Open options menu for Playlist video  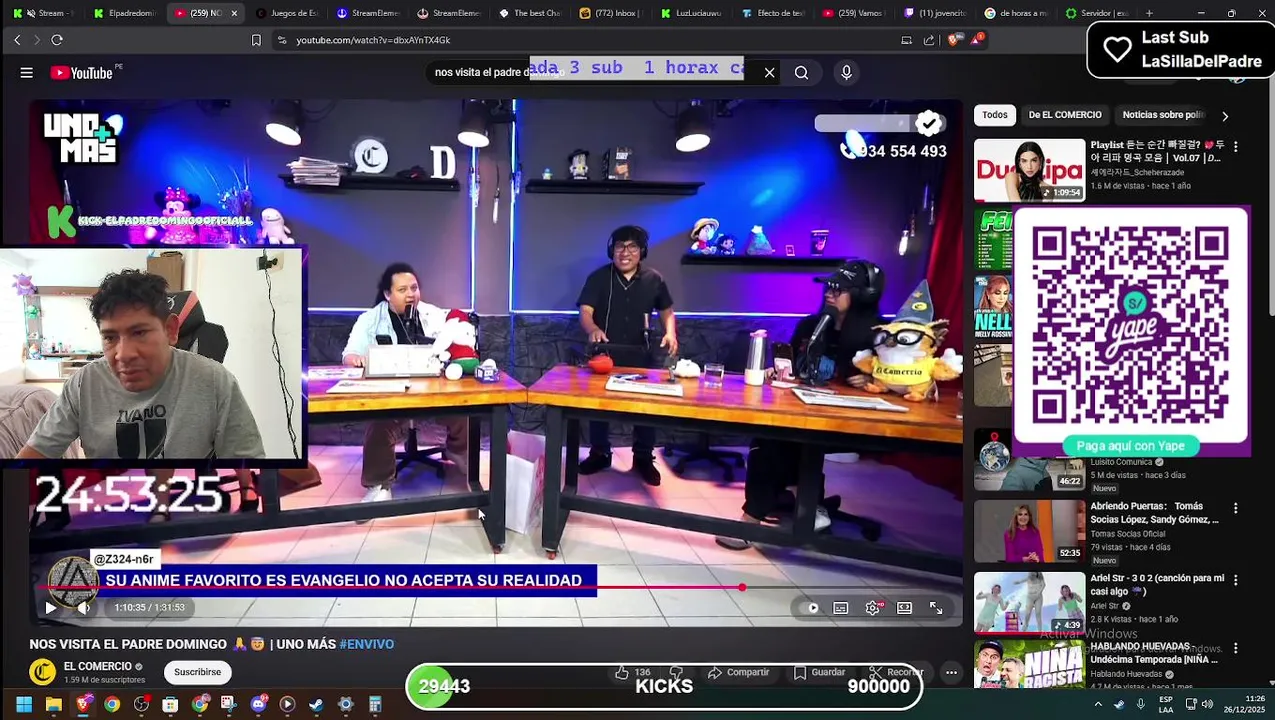(x=1235, y=146)
